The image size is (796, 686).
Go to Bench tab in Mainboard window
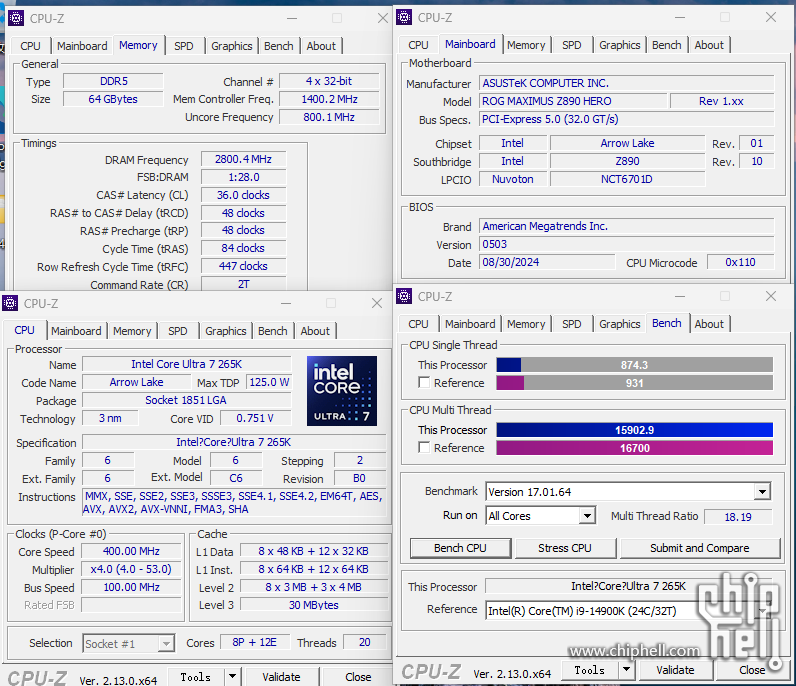click(x=667, y=45)
